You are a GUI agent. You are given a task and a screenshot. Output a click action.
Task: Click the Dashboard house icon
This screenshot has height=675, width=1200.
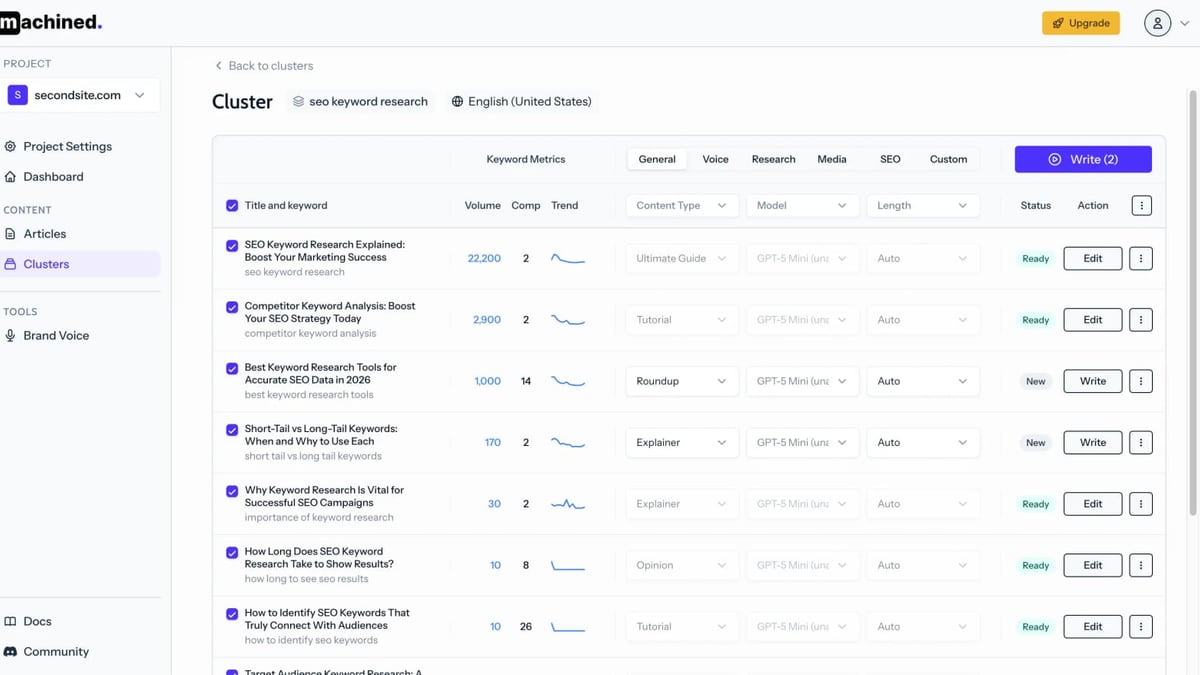click(11, 177)
